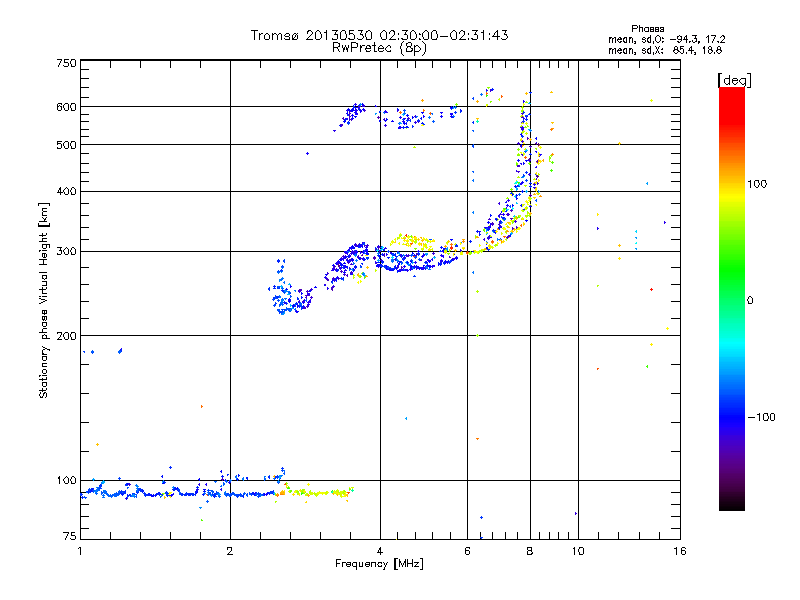
Task: Click the colorbar tick label '100'
Action: [757, 184]
